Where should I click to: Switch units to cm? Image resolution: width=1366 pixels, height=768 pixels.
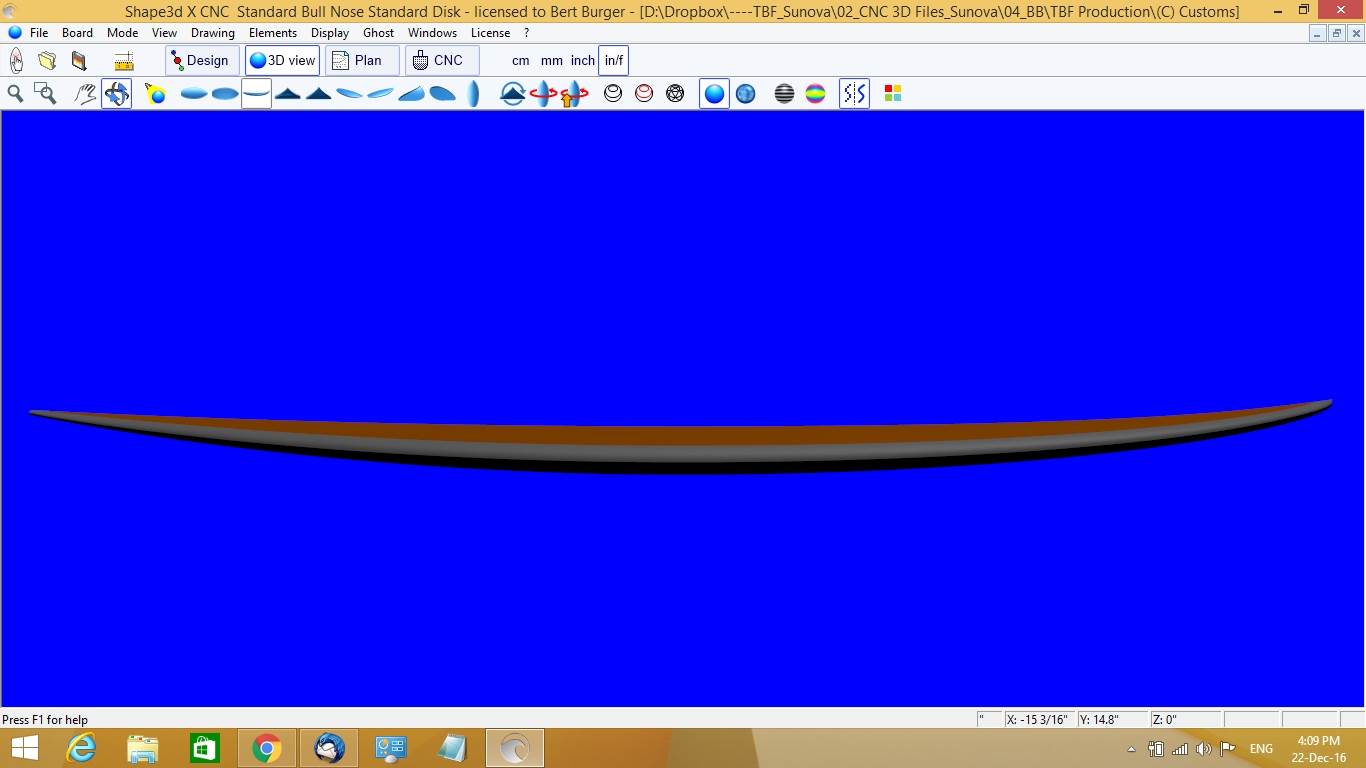(x=520, y=60)
